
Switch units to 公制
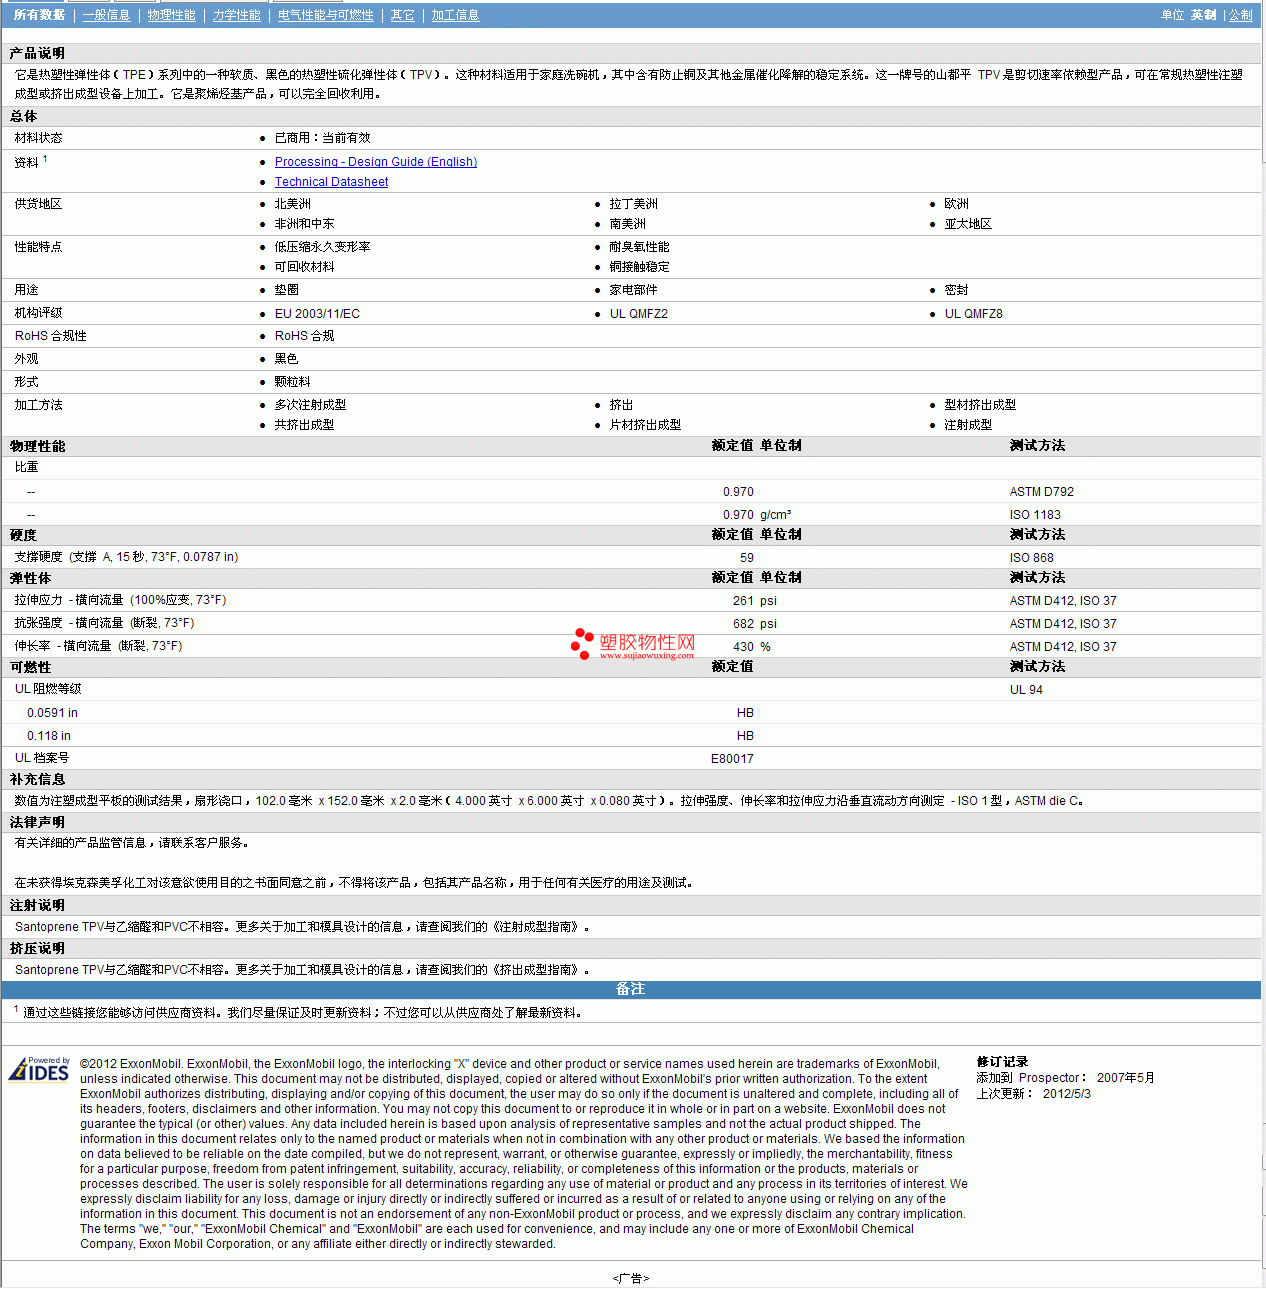pos(1240,15)
